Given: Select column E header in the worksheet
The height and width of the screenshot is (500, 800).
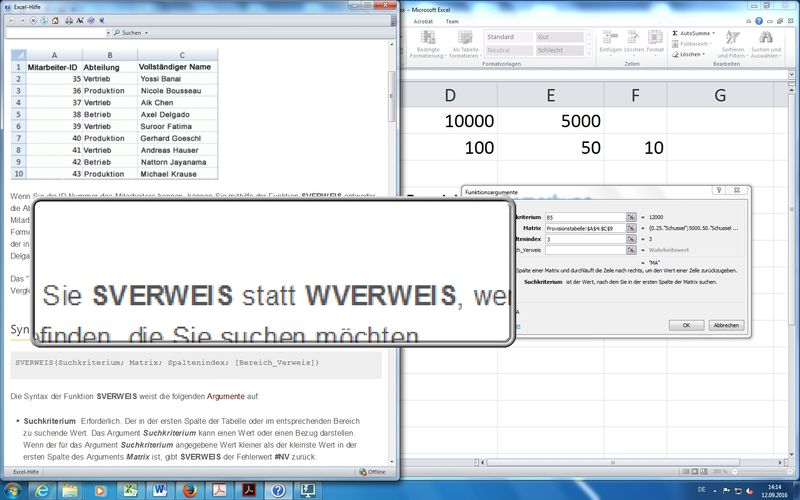Looking at the screenshot, I should click(550, 95).
